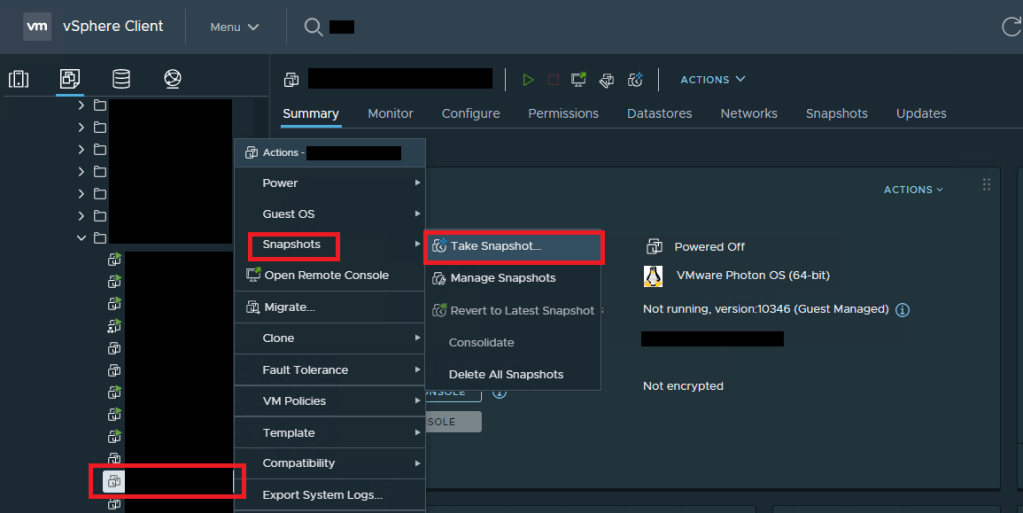Click the info icon beside Guest Managed
Image resolution: width=1023 pixels, height=513 pixels.
[902, 310]
